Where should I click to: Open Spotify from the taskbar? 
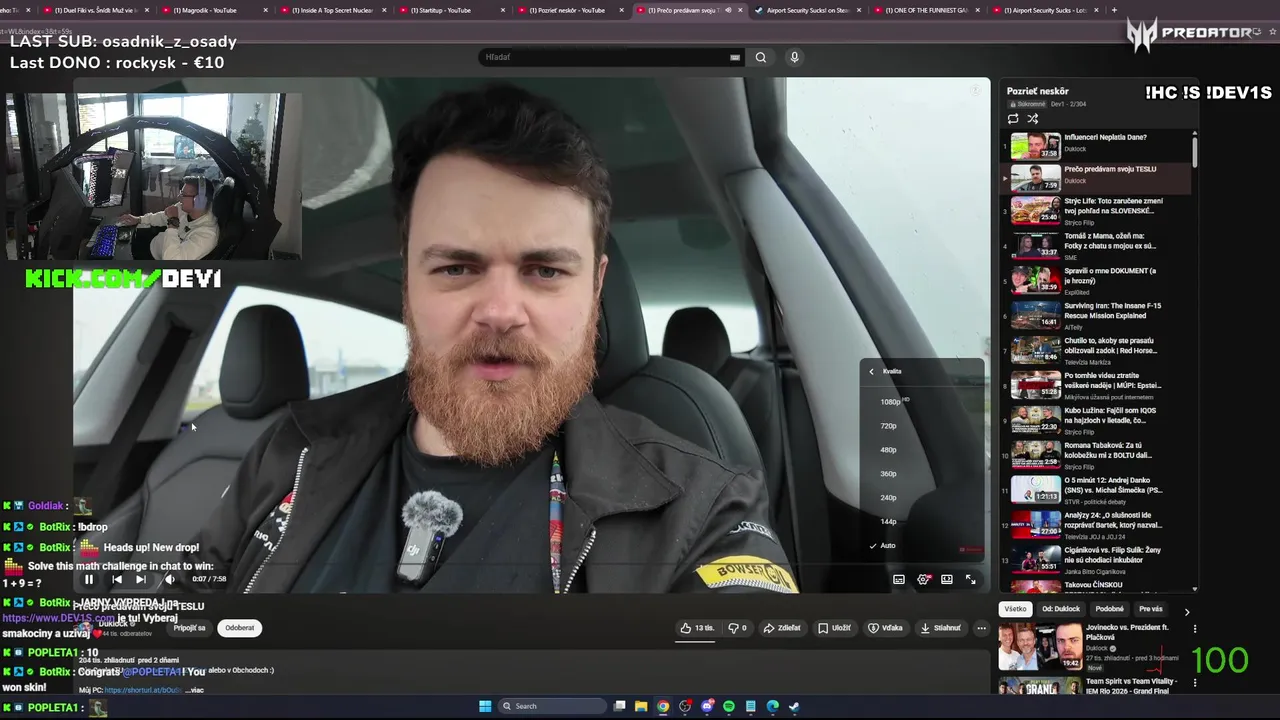coord(729,706)
